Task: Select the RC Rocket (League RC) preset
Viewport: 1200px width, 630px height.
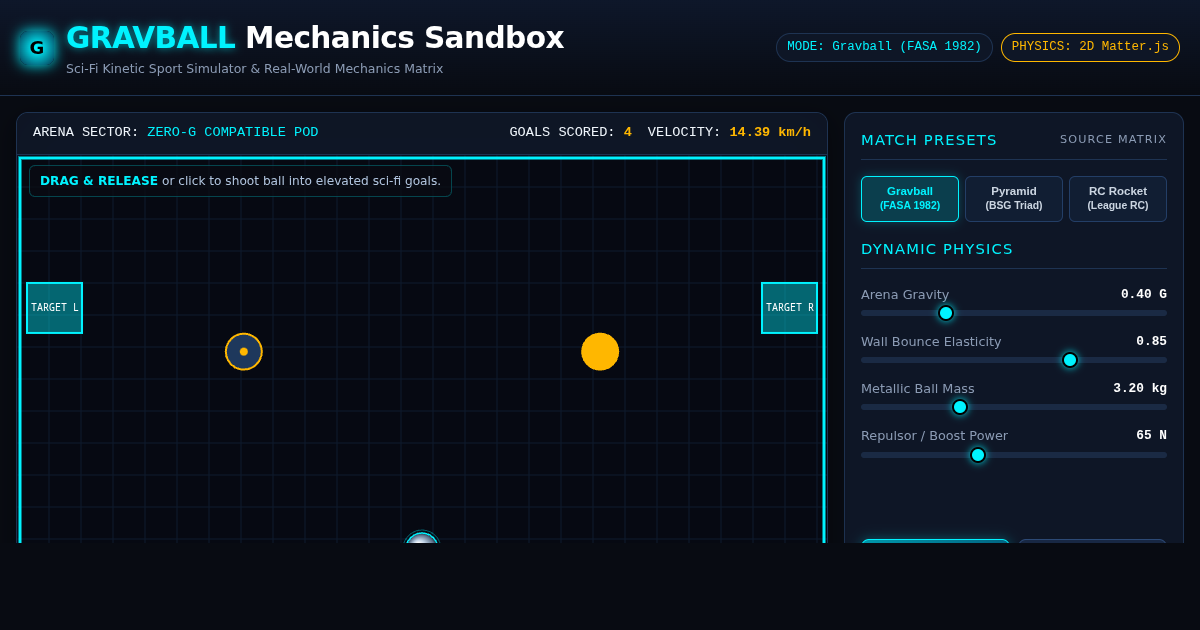Action: (x=1118, y=199)
